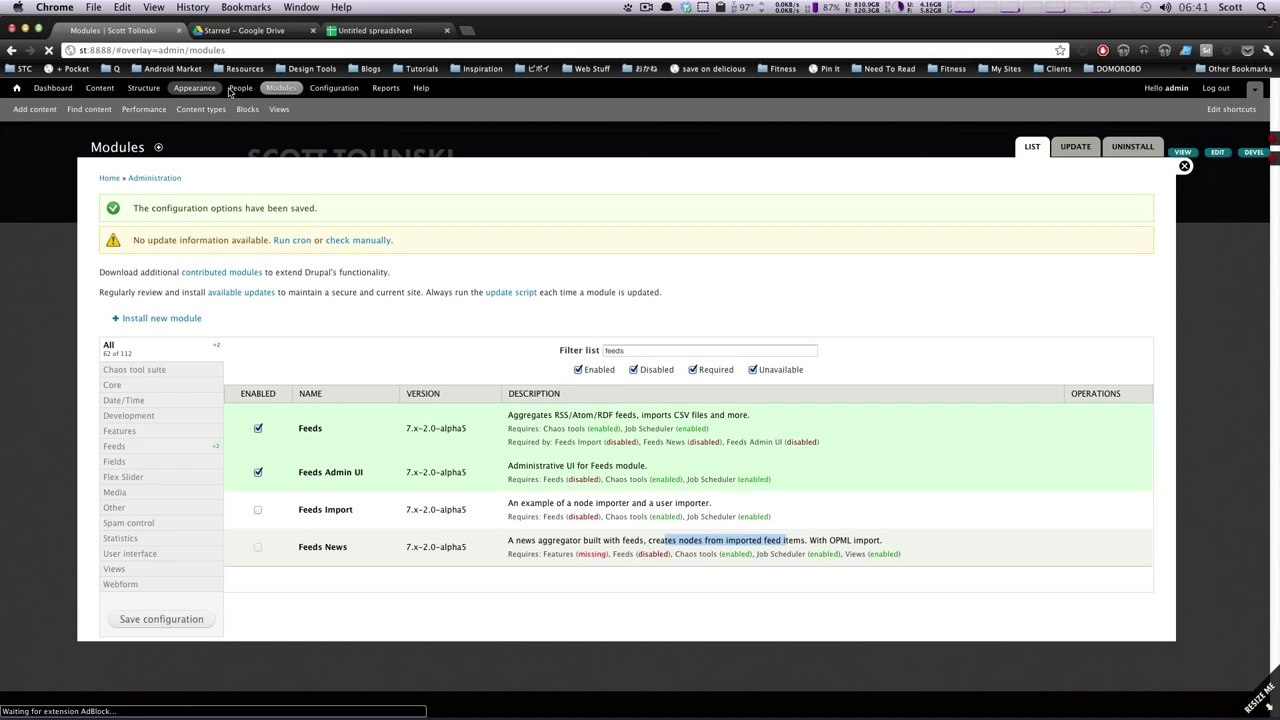The image size is (1280, 720).
Task: Open the Configuration admin menu item
Action: pos(334,88)
